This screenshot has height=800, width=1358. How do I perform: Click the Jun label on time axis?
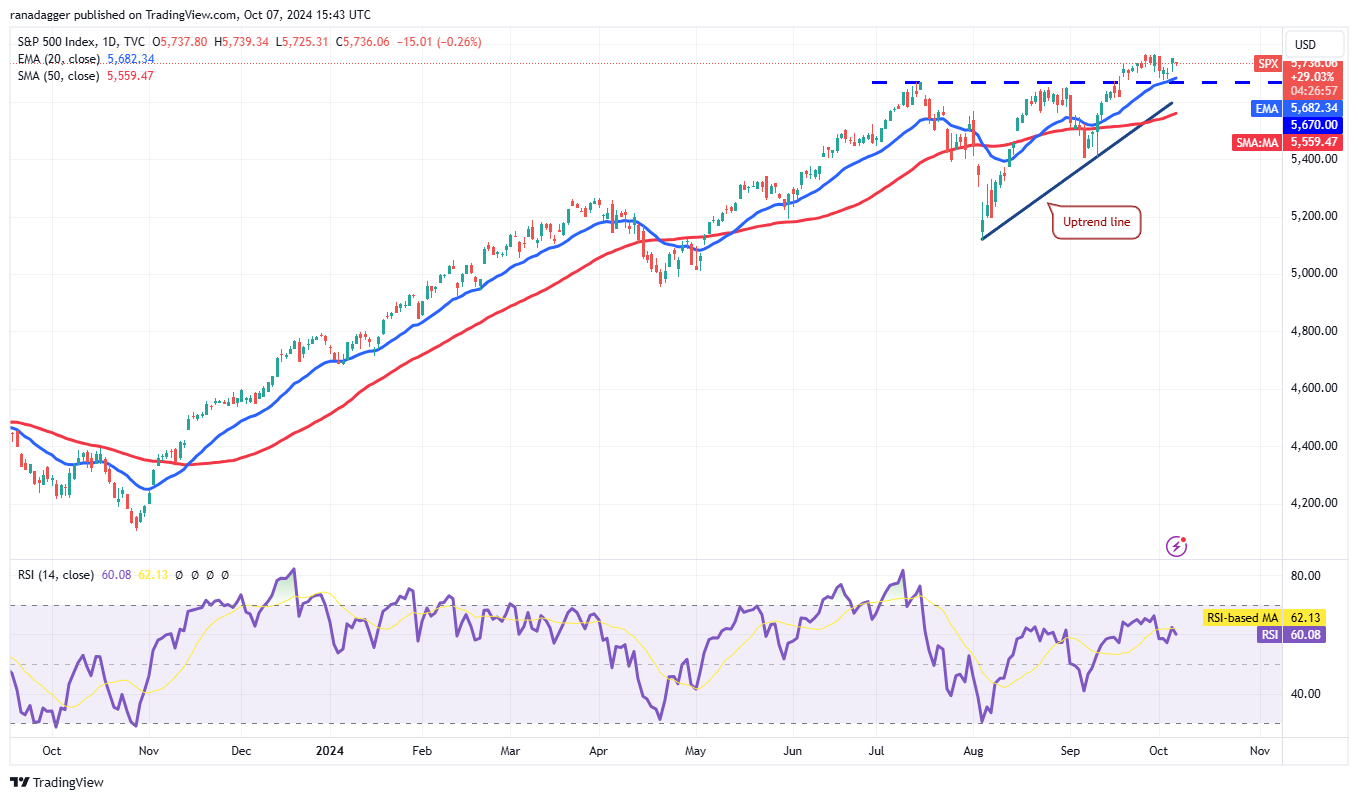(x=793, y=750)
